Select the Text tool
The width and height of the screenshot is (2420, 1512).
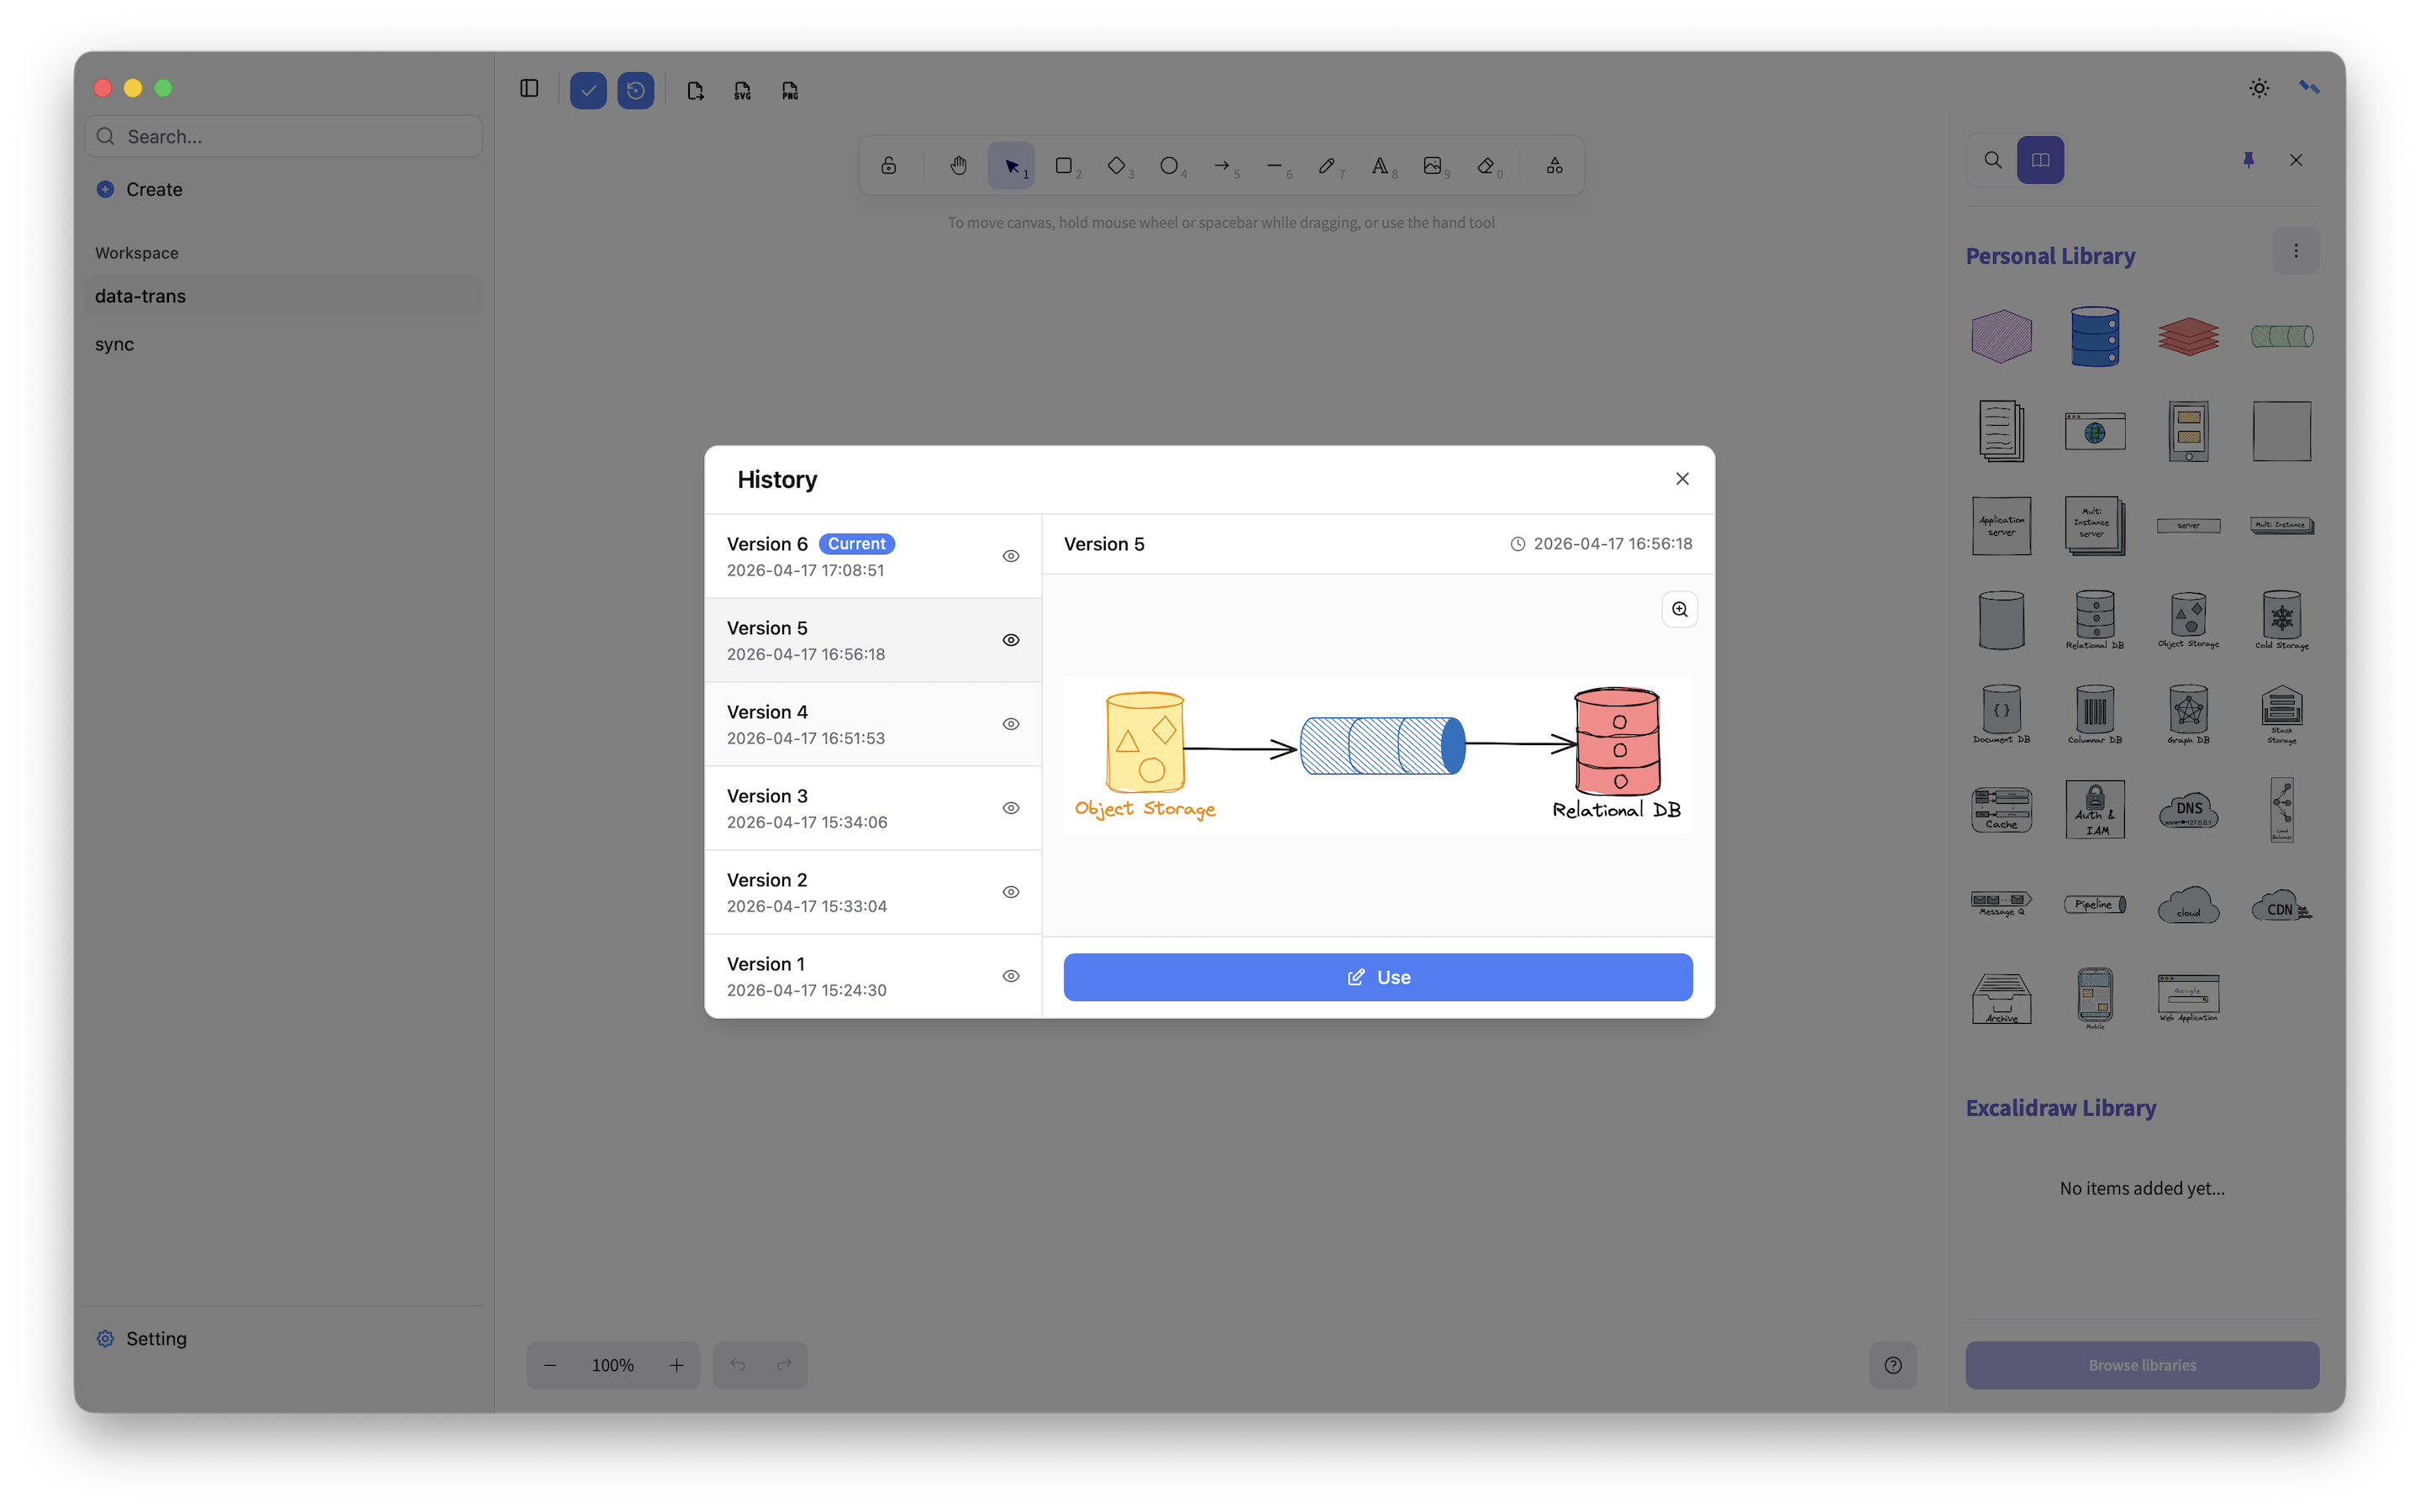pos(1380,166)
